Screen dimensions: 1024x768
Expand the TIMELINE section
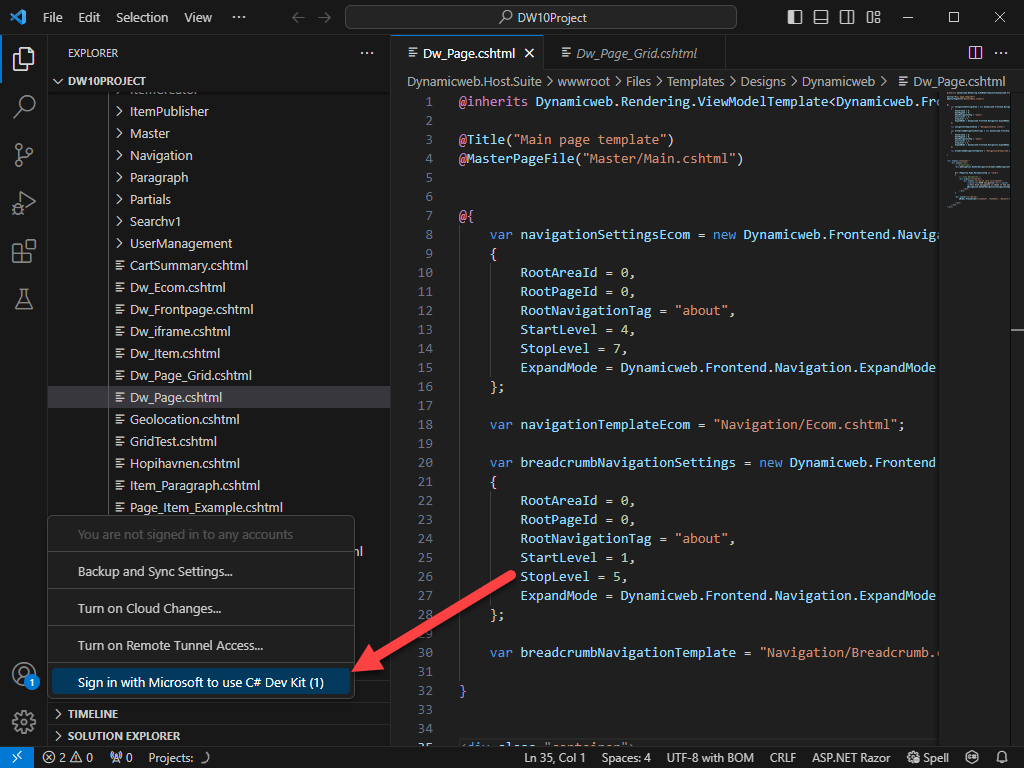pos(219,714)
